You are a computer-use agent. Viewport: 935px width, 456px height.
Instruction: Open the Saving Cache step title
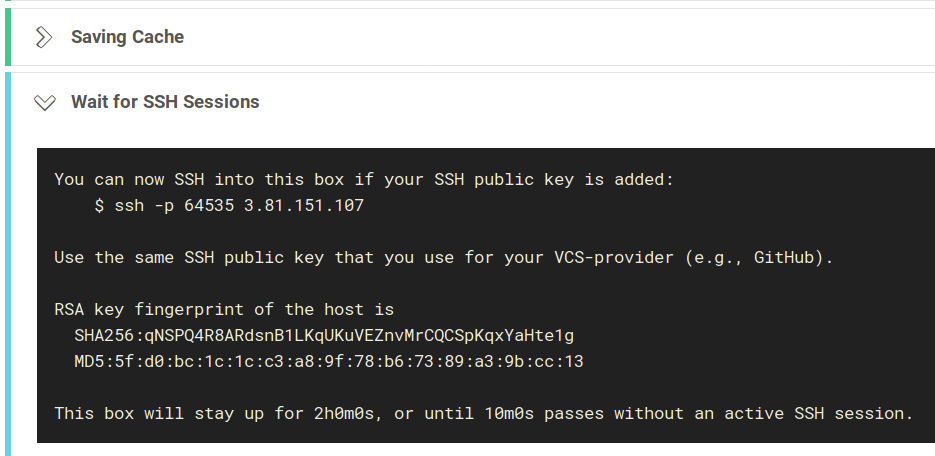tap(128, 37)
